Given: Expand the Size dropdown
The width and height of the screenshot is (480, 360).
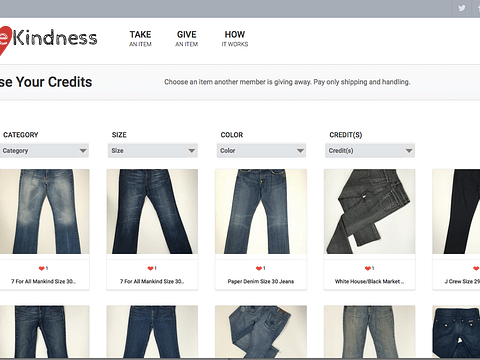Looking at the screenshot, I should pyautogui.click(x=153, y=151).
